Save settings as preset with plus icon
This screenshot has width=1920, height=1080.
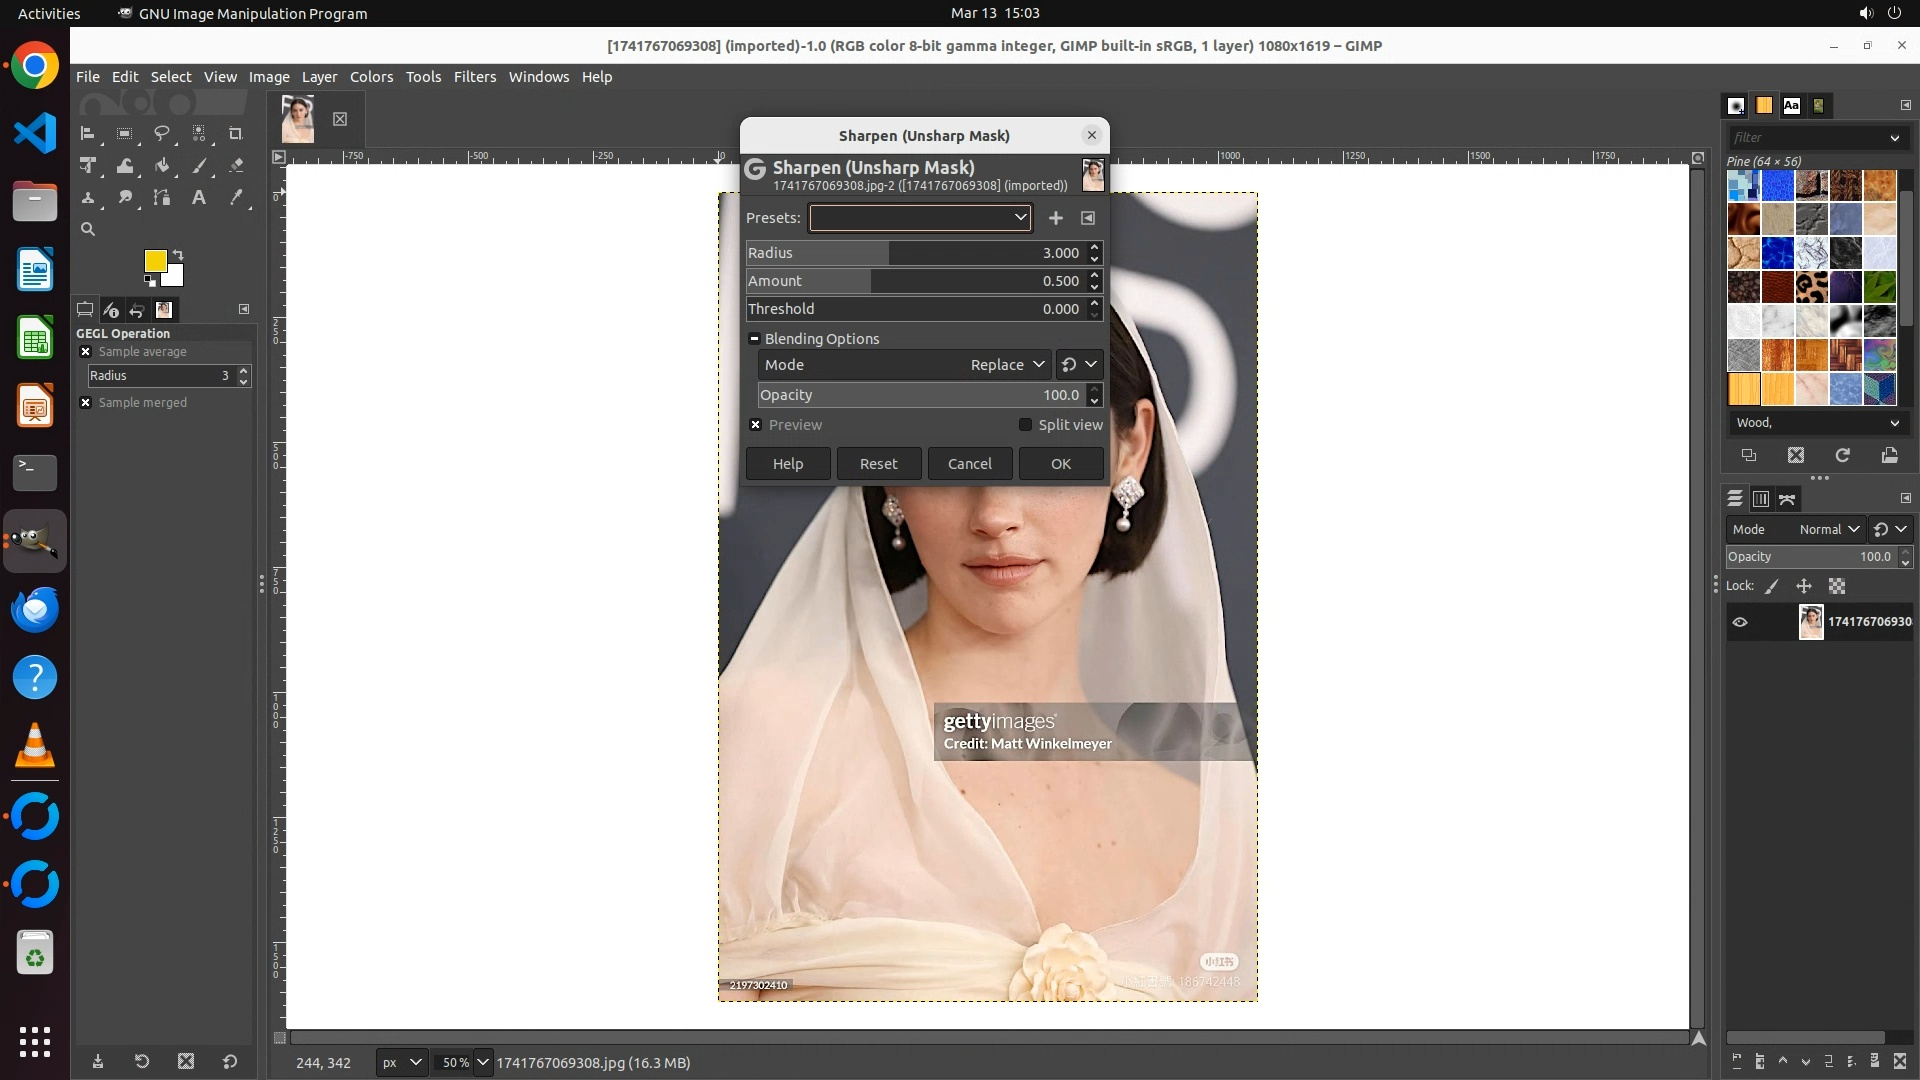[1056, 218]
